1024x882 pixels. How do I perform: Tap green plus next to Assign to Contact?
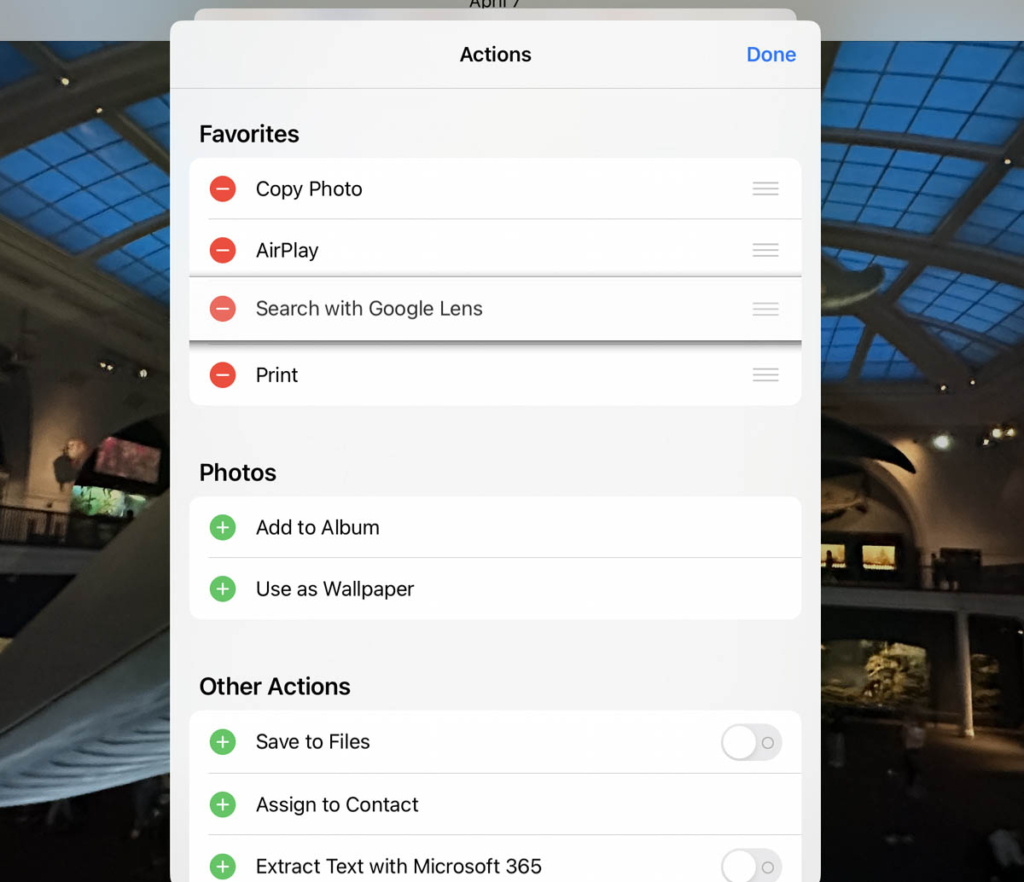coord(223,804)
